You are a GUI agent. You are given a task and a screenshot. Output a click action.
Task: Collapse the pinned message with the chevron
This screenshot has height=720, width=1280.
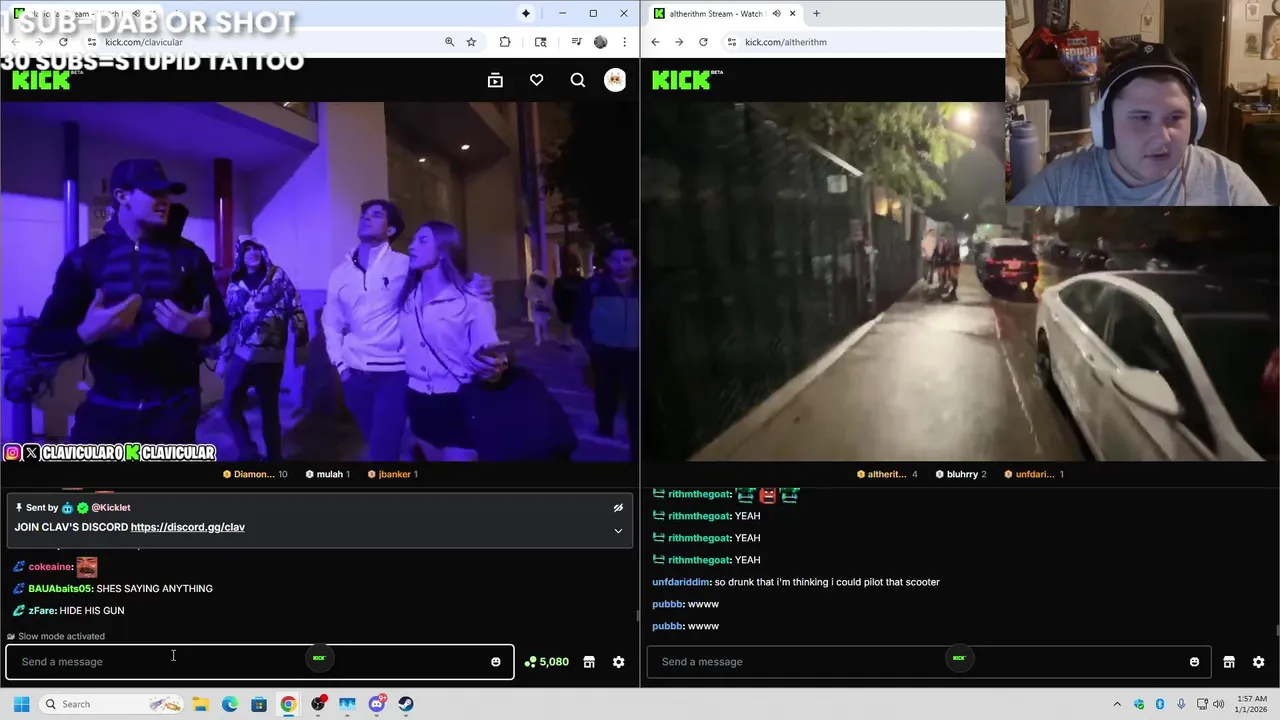[x=618, y=531]
